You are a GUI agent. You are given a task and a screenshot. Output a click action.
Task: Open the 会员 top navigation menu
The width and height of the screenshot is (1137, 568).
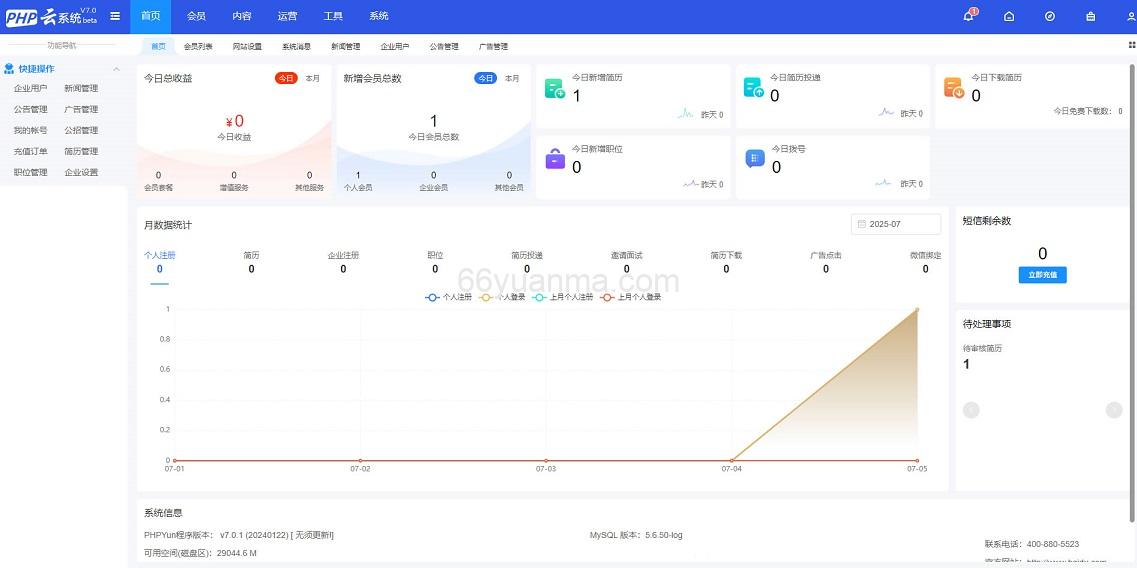tap(196, 16)
